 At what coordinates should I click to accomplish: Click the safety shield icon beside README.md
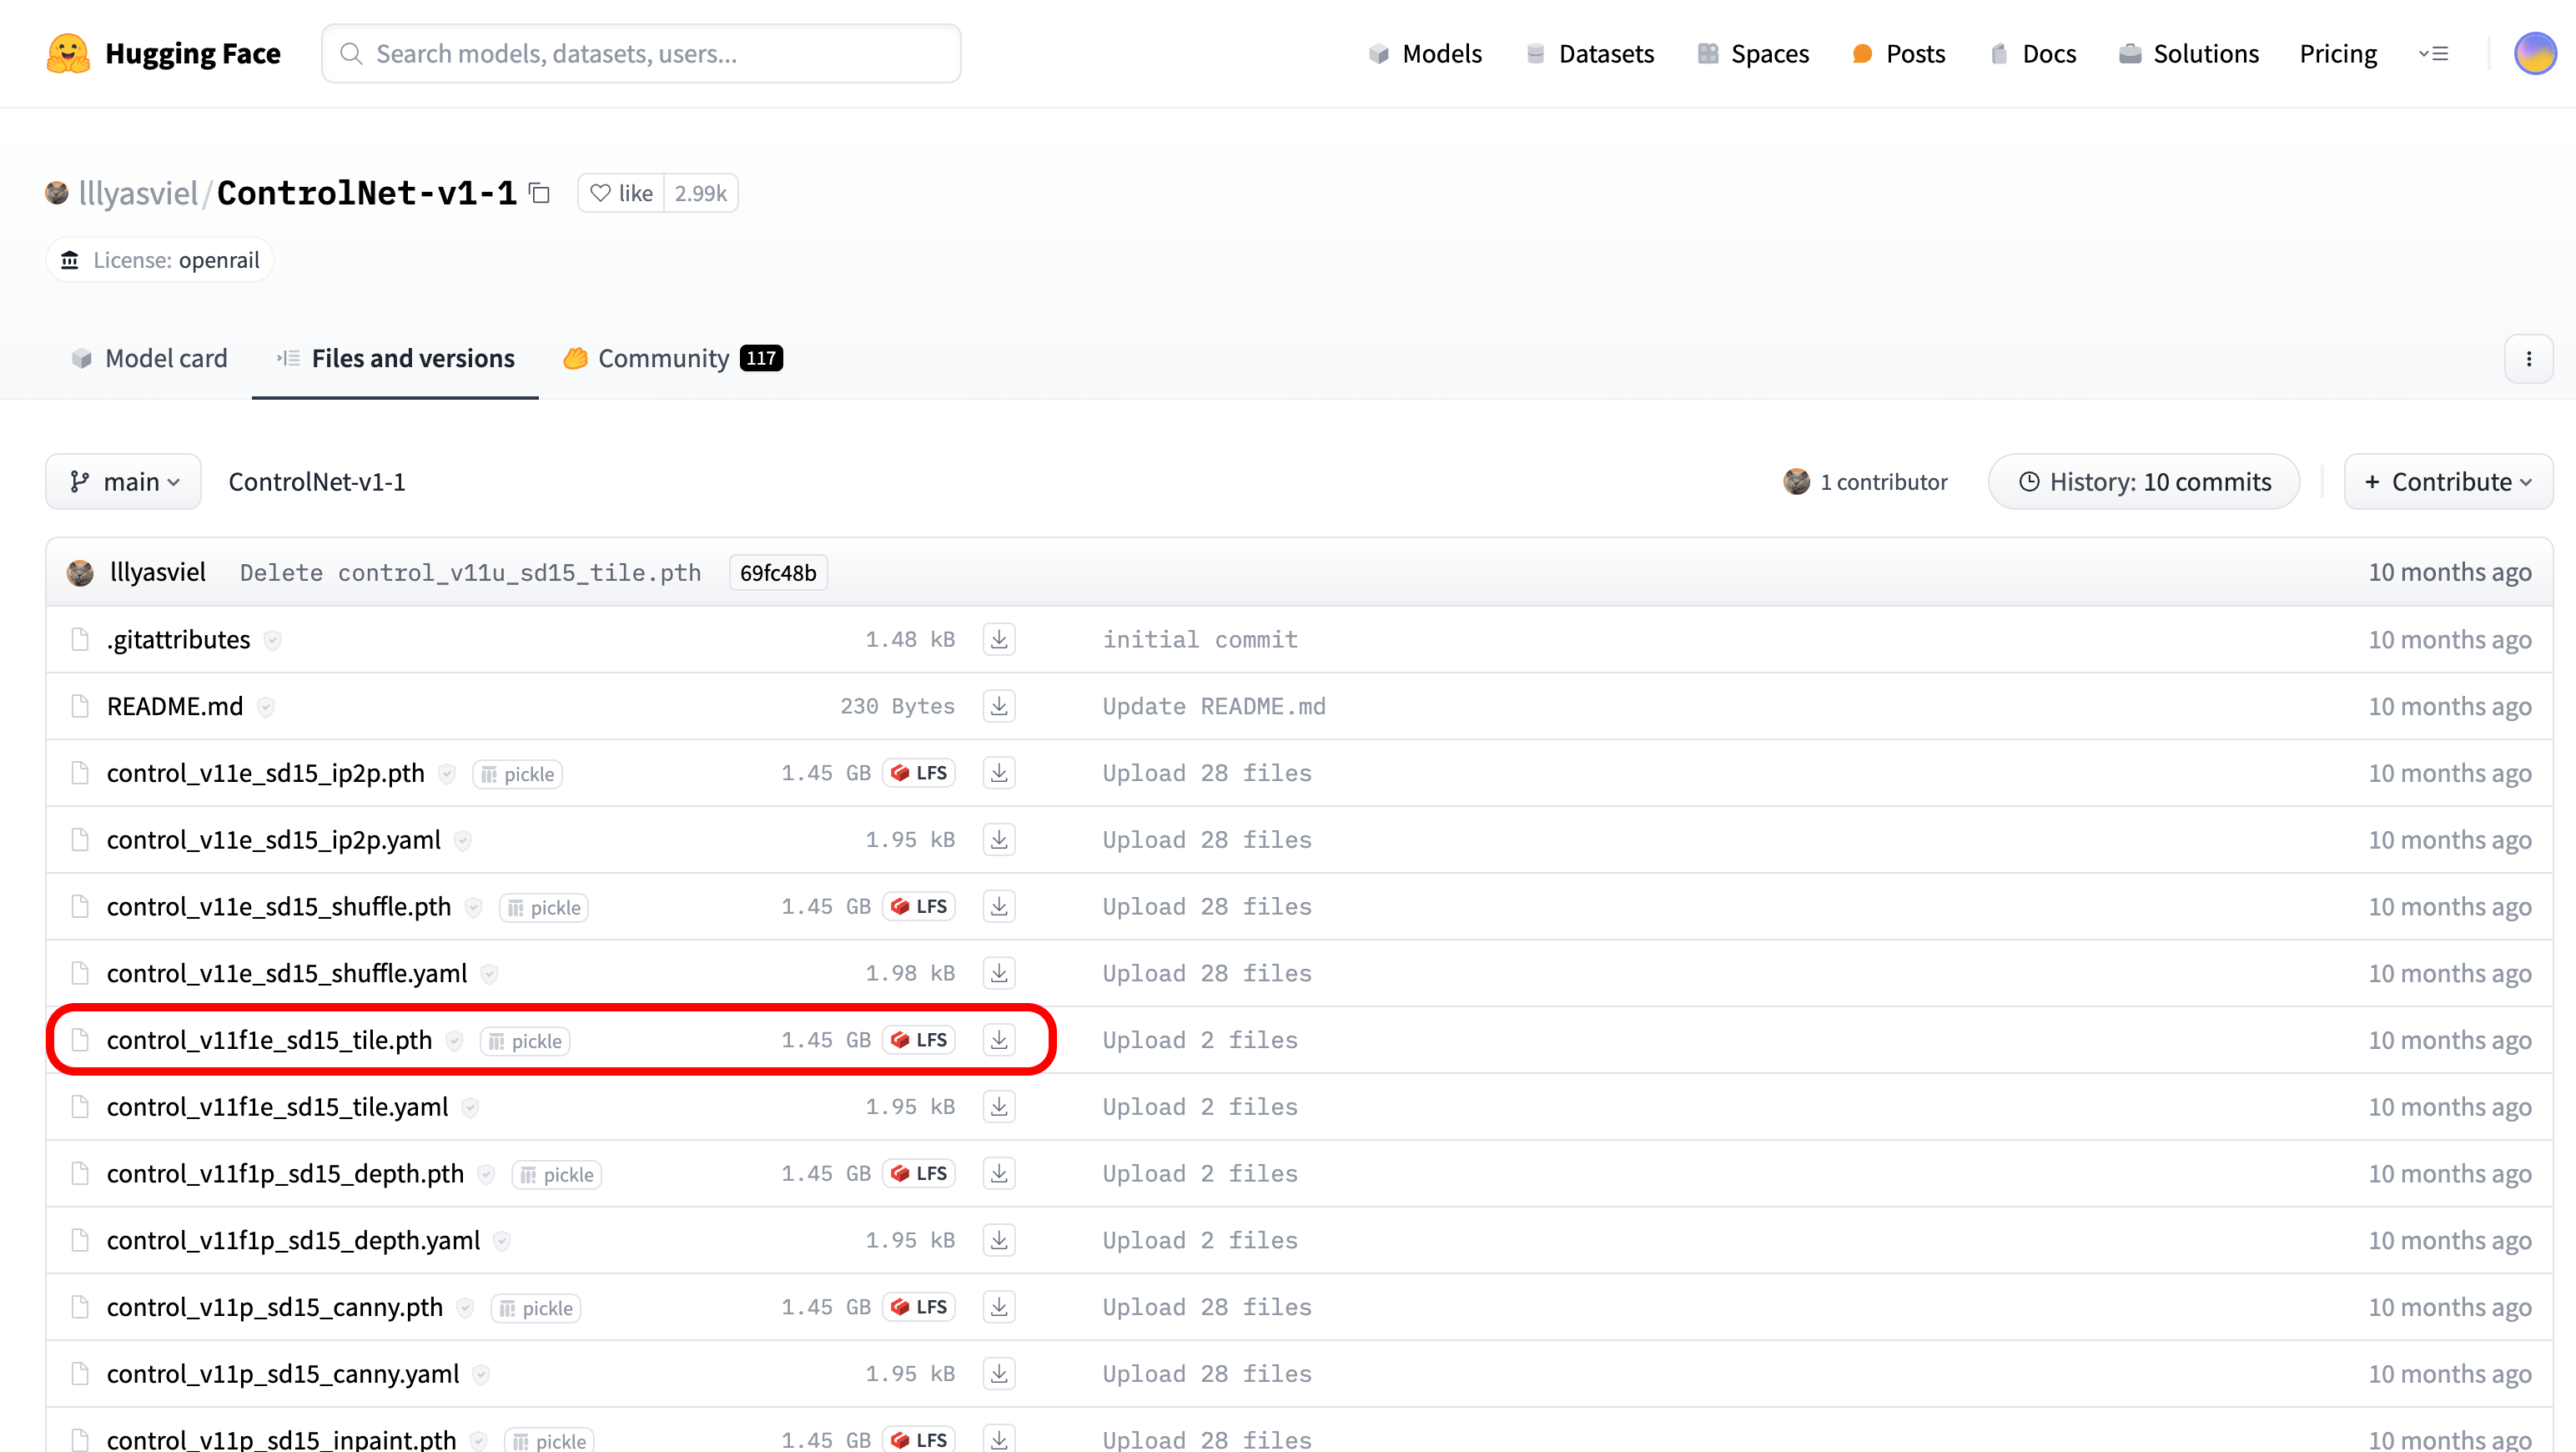(265, 707)
